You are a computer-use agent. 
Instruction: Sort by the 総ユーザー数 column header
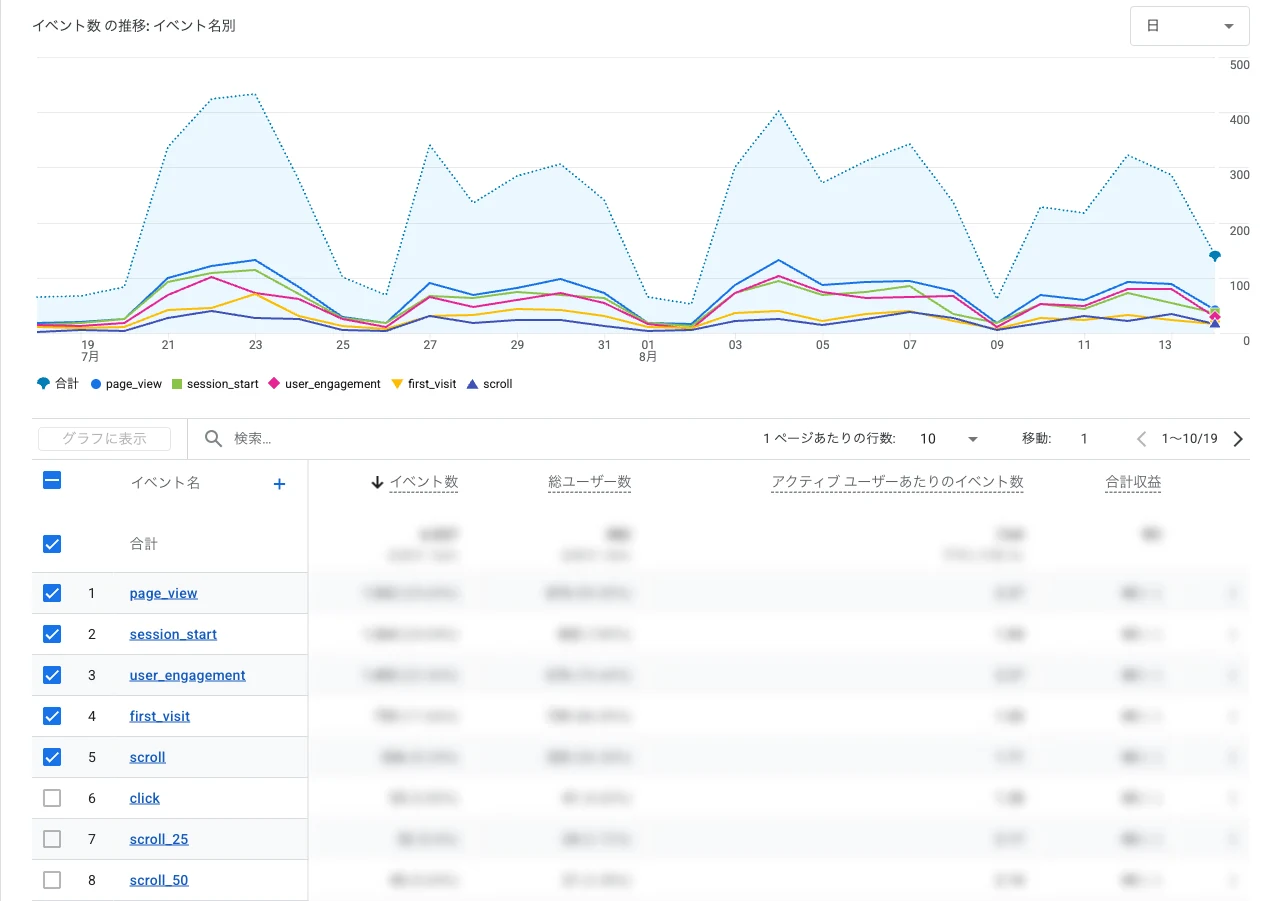(x=589, y=482)
